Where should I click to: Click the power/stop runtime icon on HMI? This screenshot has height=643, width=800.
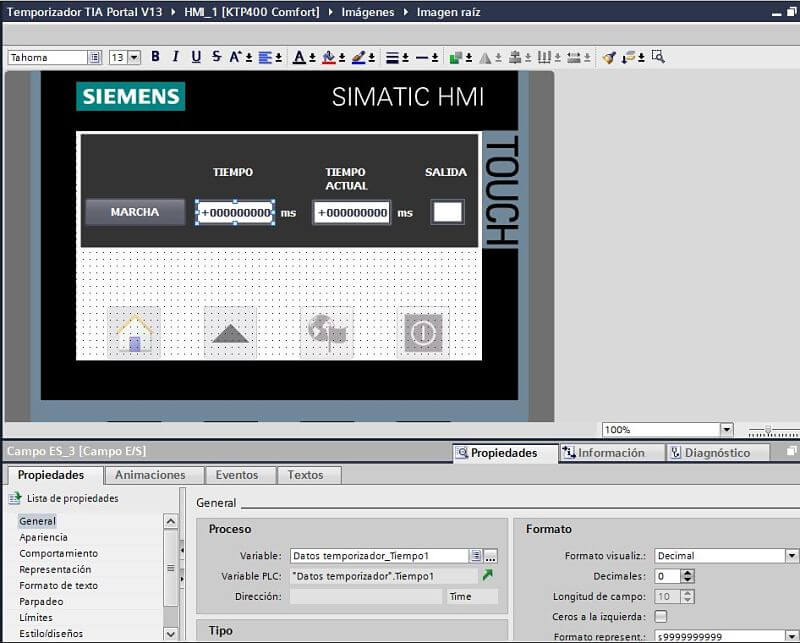click(x=423, y=333)
